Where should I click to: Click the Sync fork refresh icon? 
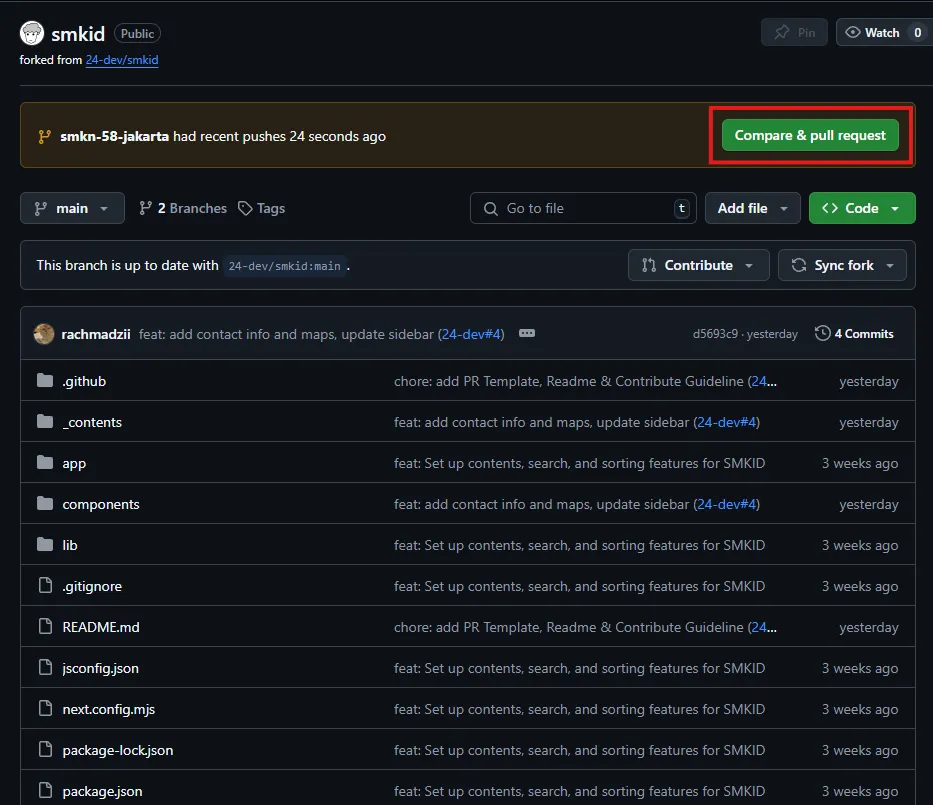tap(799, 265)
